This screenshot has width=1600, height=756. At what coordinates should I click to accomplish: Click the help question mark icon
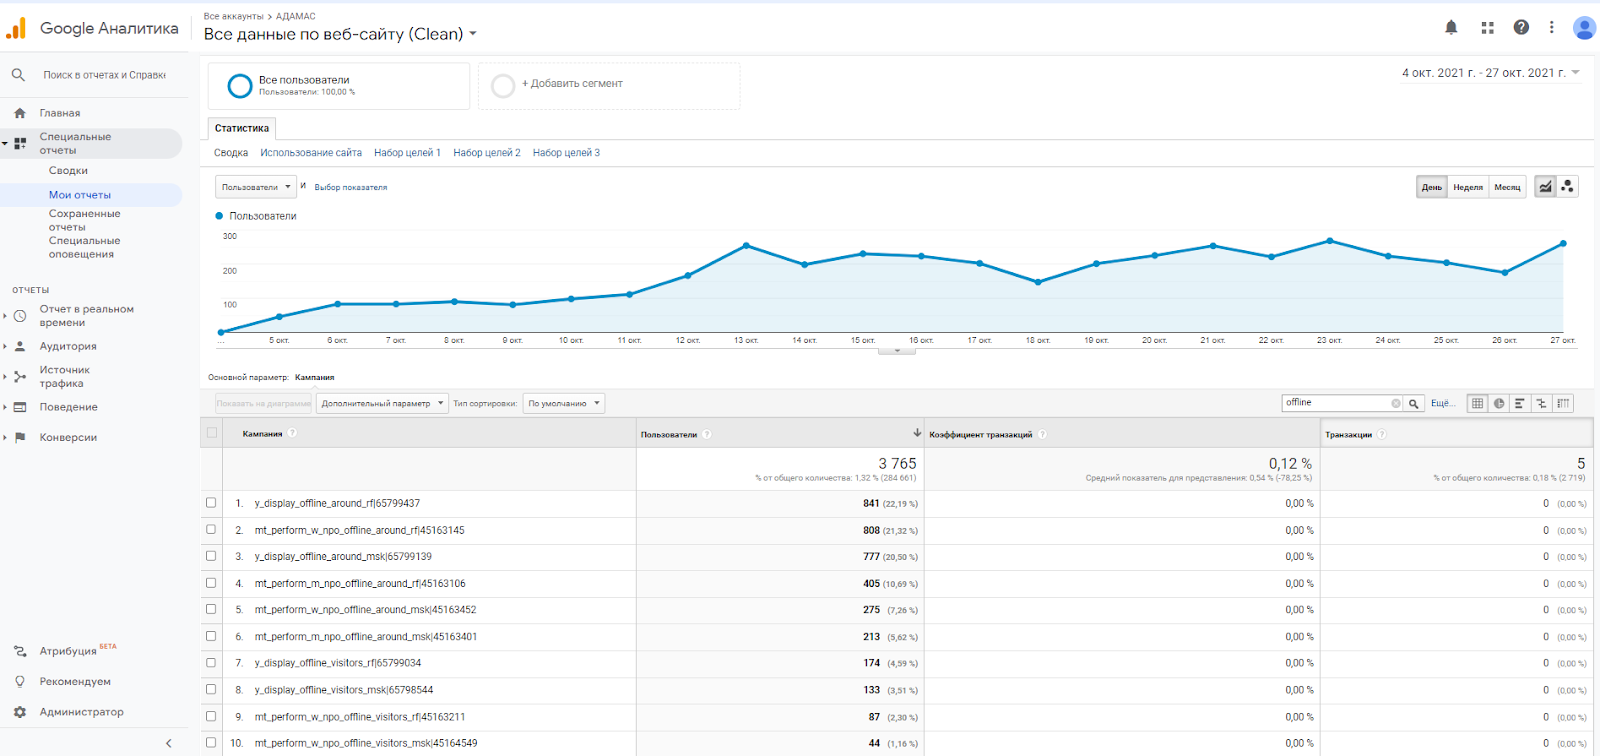[1521, 28]
